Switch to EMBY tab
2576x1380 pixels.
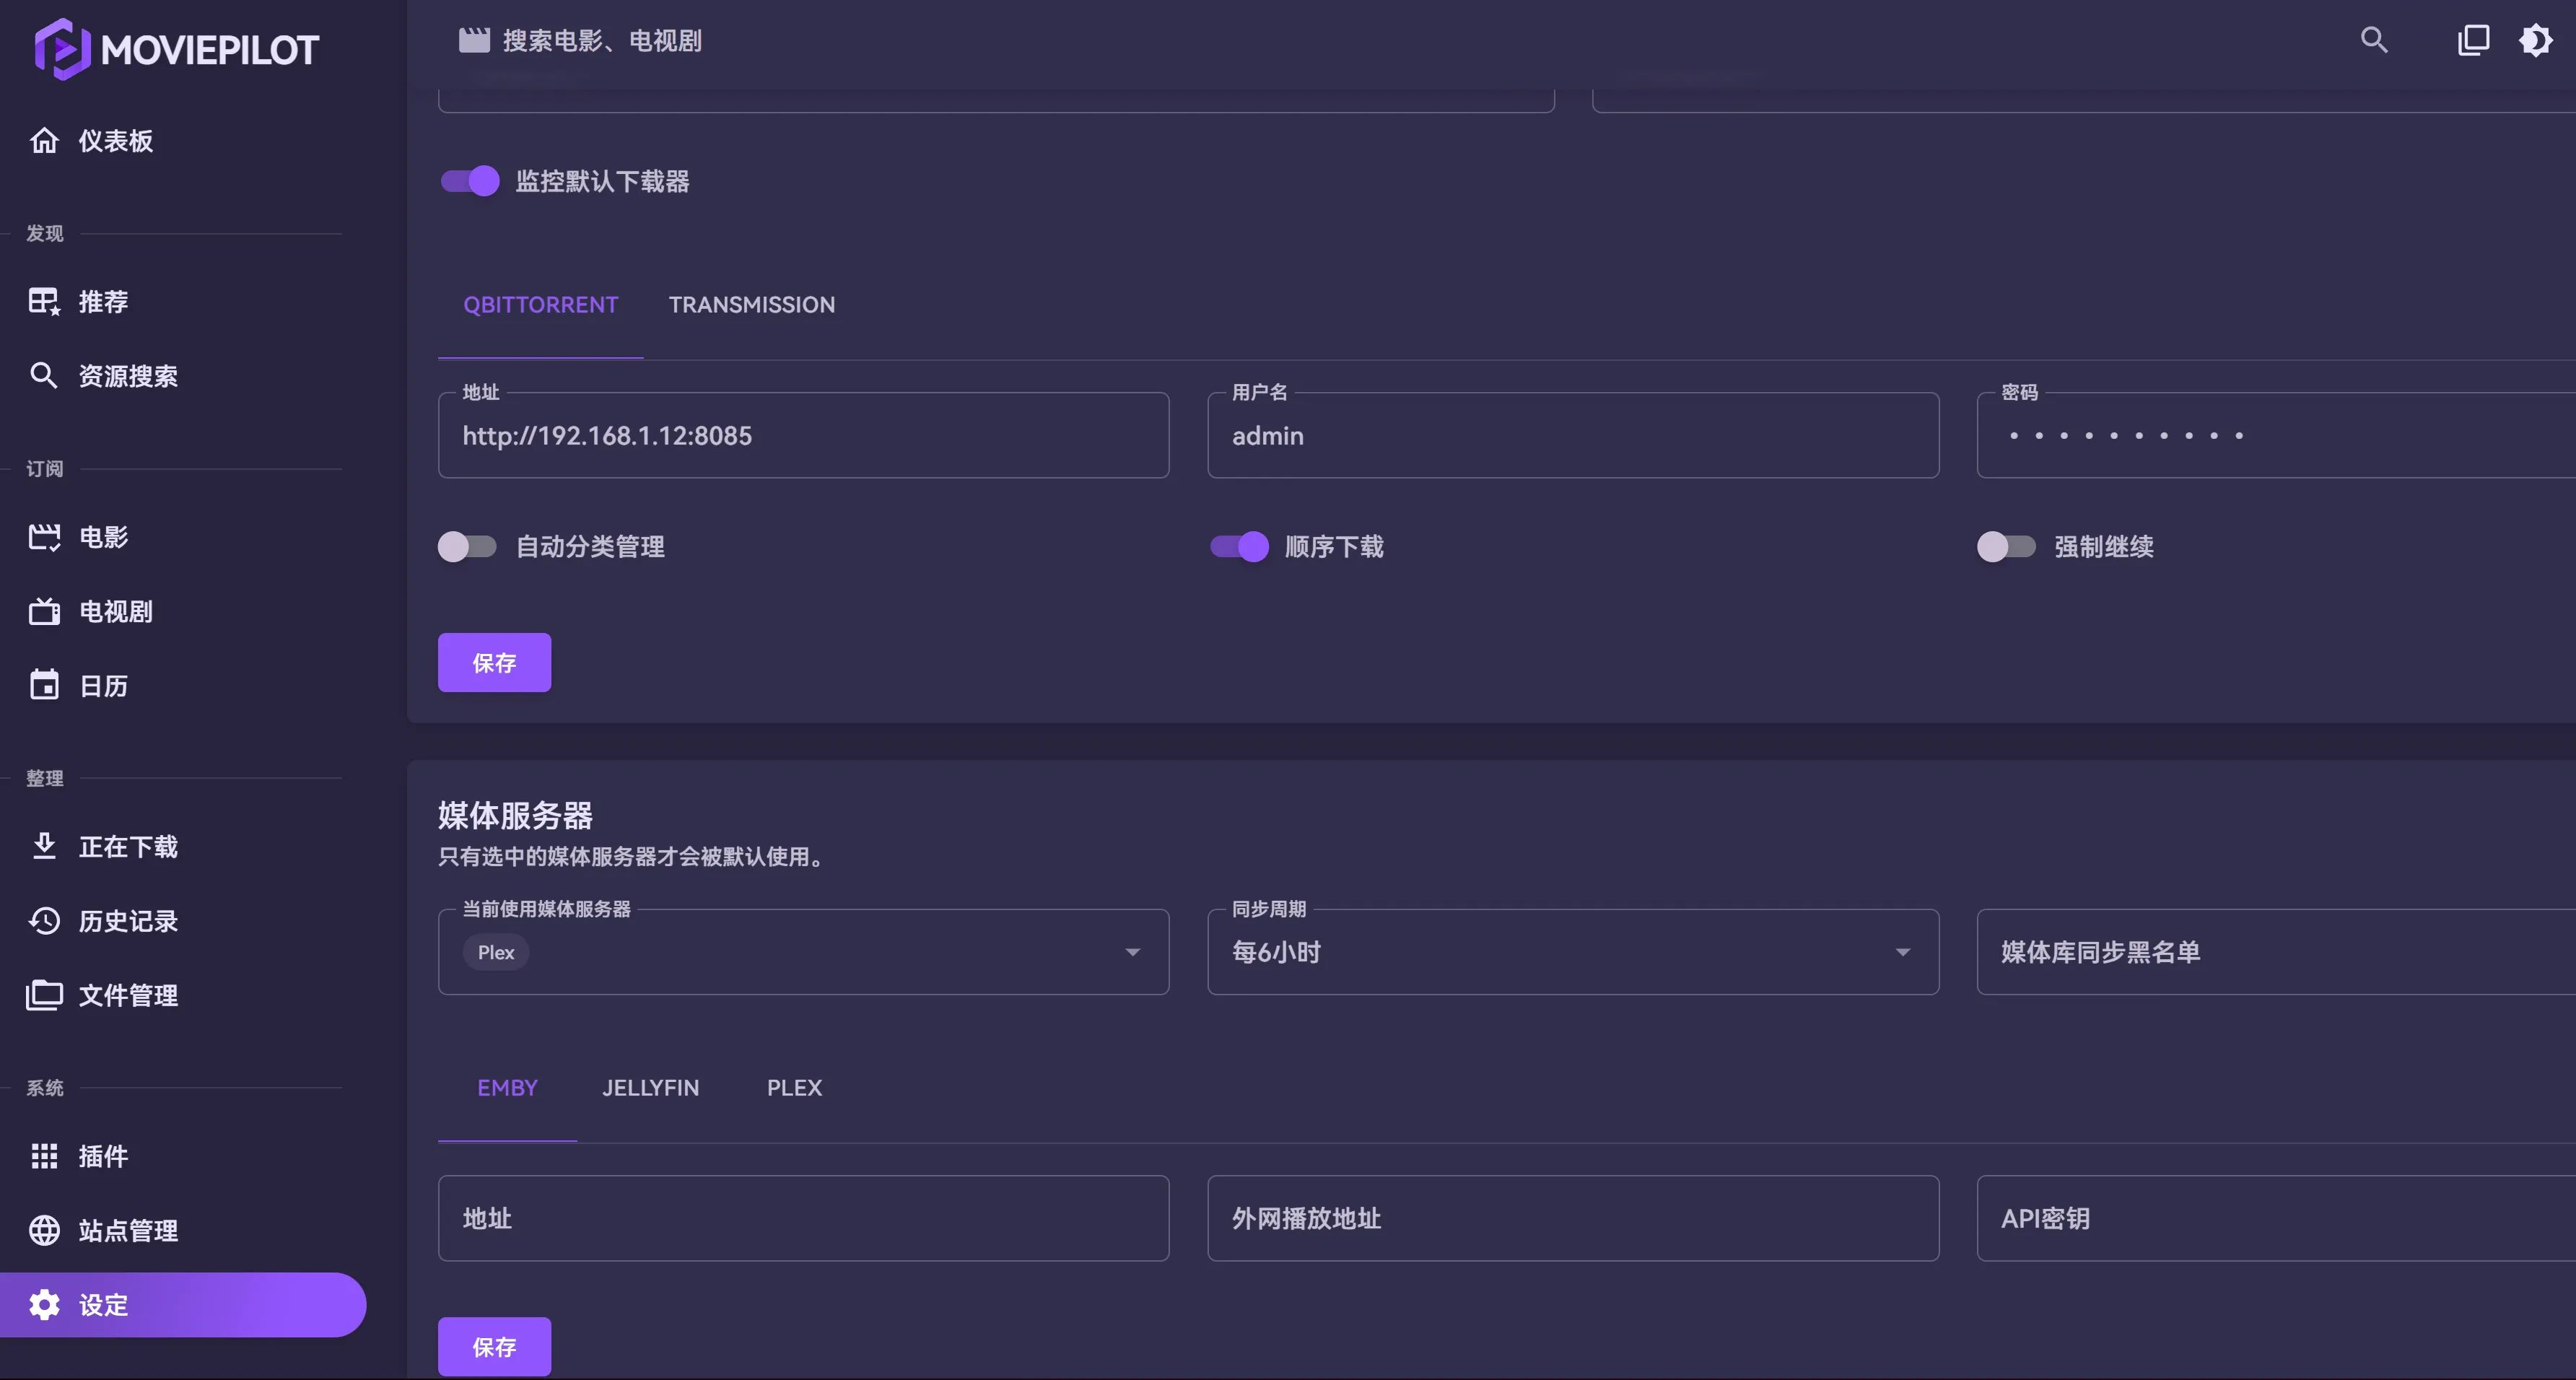click(508, 1088)
